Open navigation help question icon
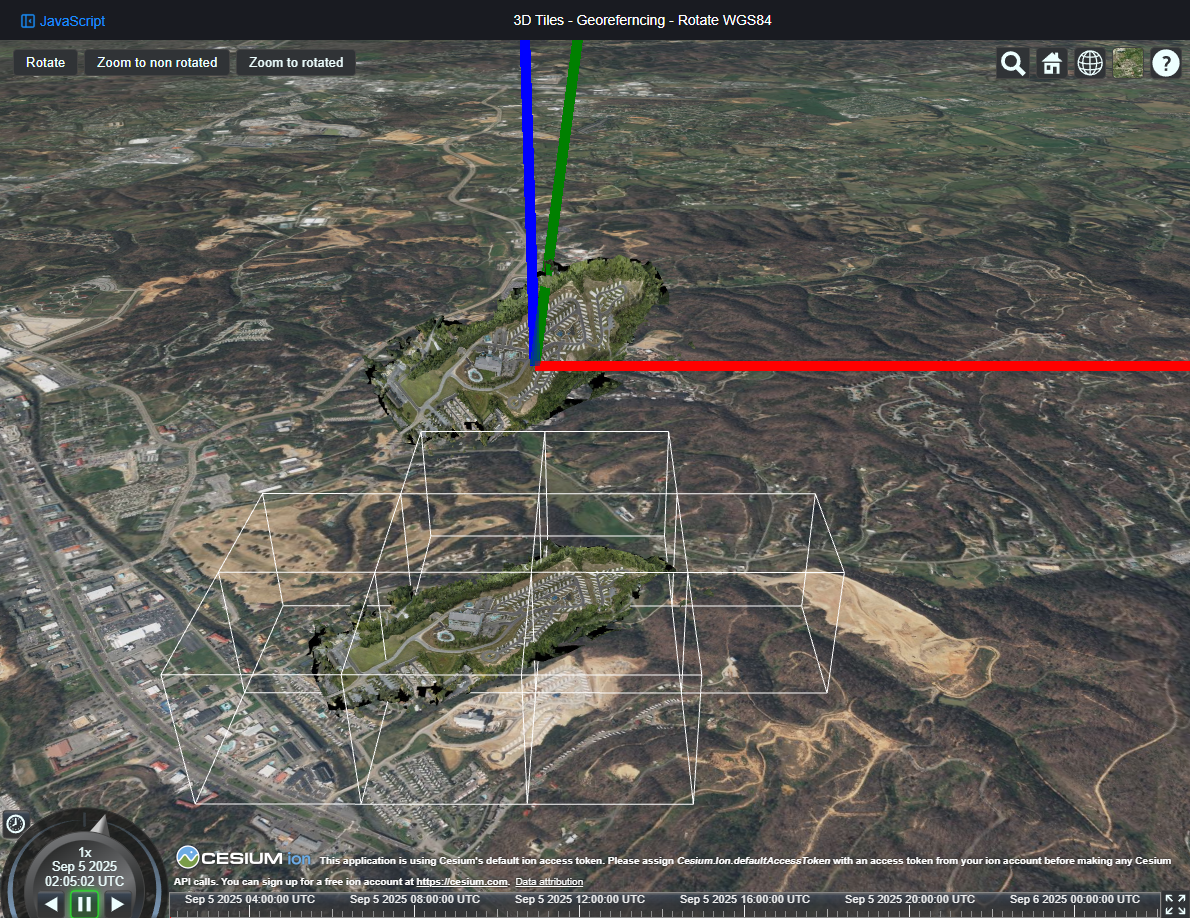The width and height of the screenshot is (1190, 918). pyautogui.click(x=1166, y=63)
